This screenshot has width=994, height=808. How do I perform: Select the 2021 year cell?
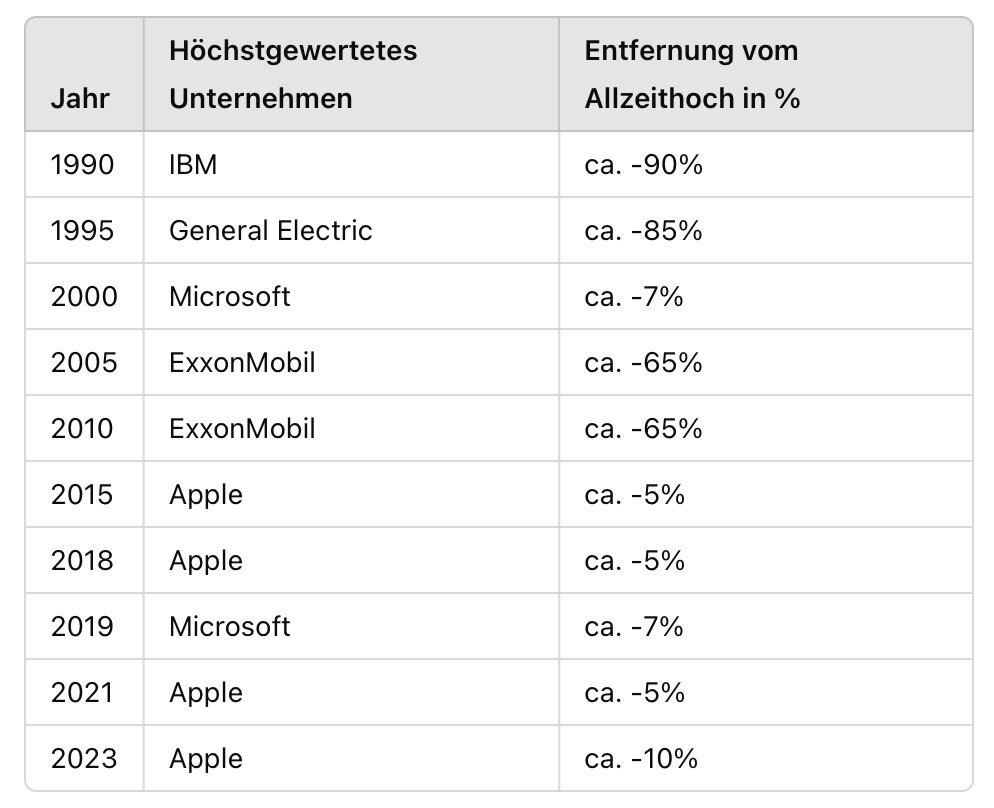(x=83, y=692)
